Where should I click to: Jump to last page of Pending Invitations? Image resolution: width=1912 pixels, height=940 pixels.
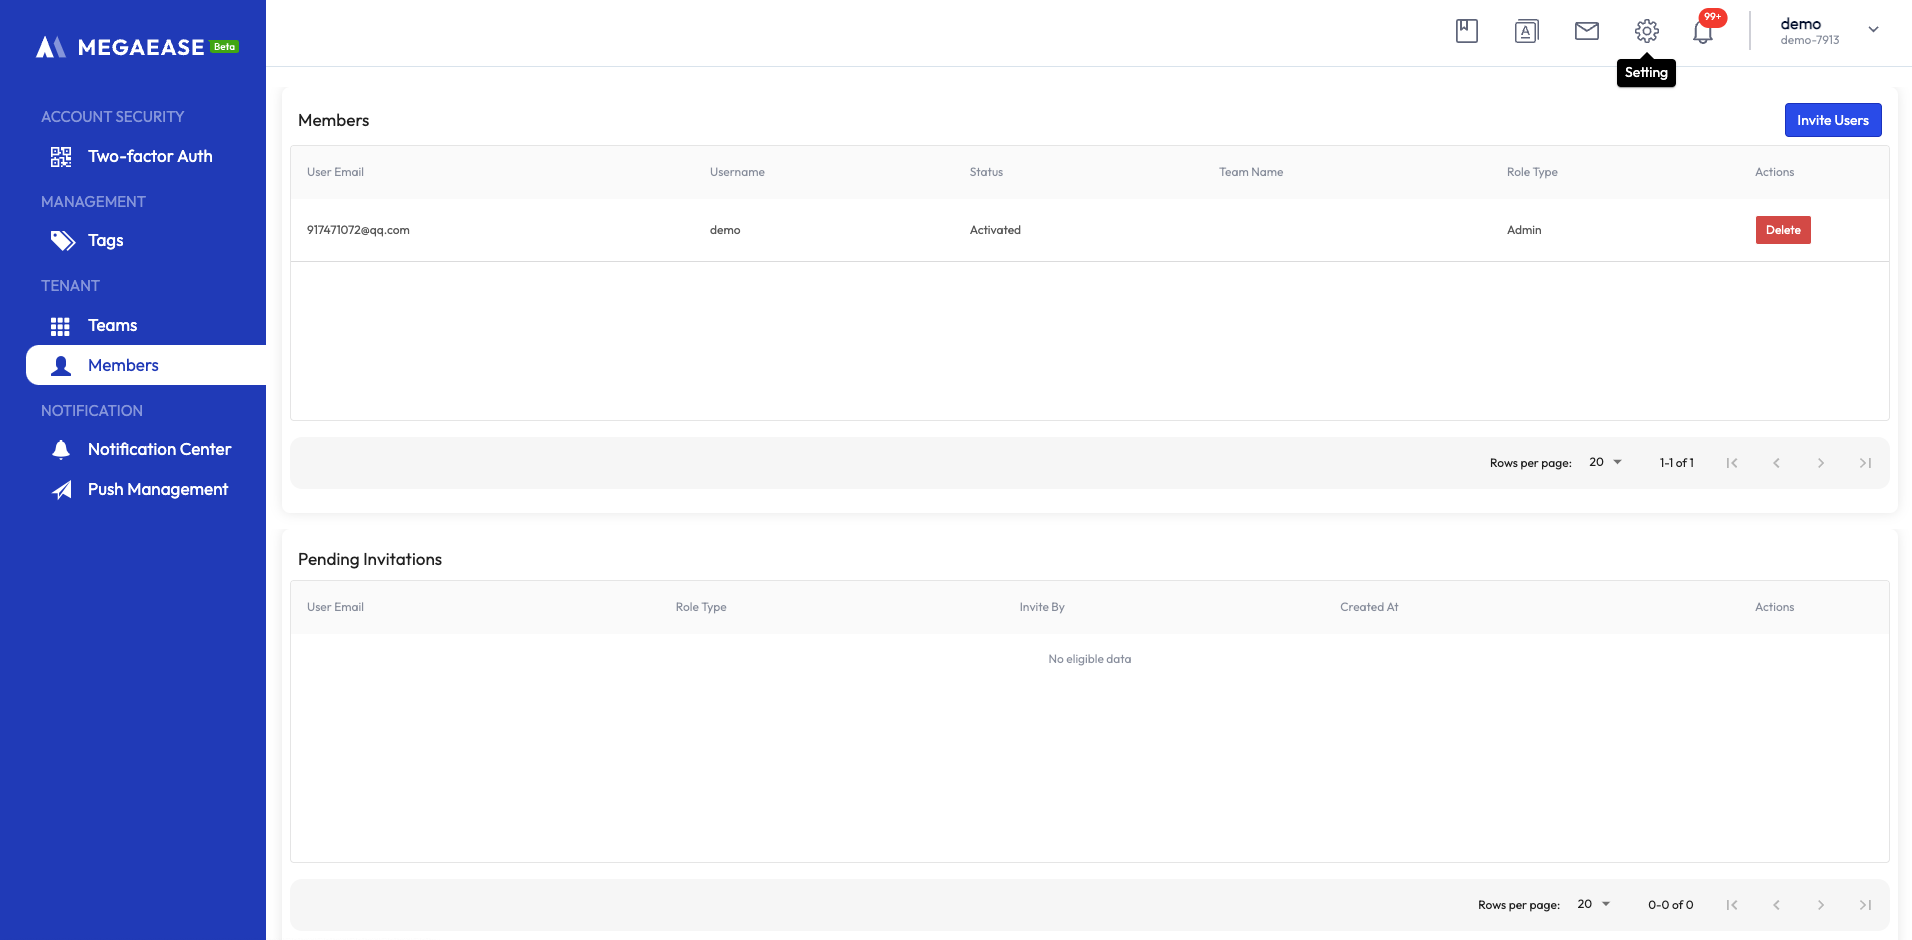coord(1864,905)
